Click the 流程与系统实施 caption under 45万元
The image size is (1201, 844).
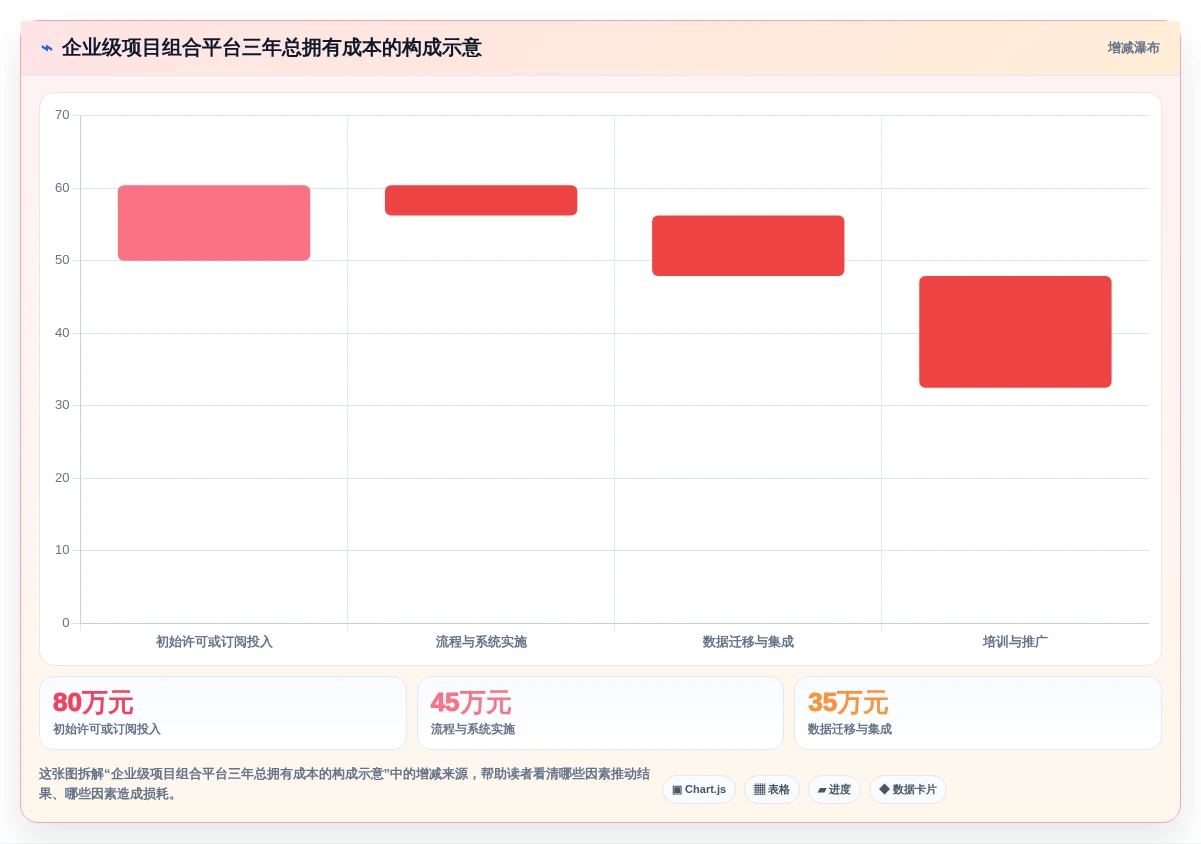point(473,730)
